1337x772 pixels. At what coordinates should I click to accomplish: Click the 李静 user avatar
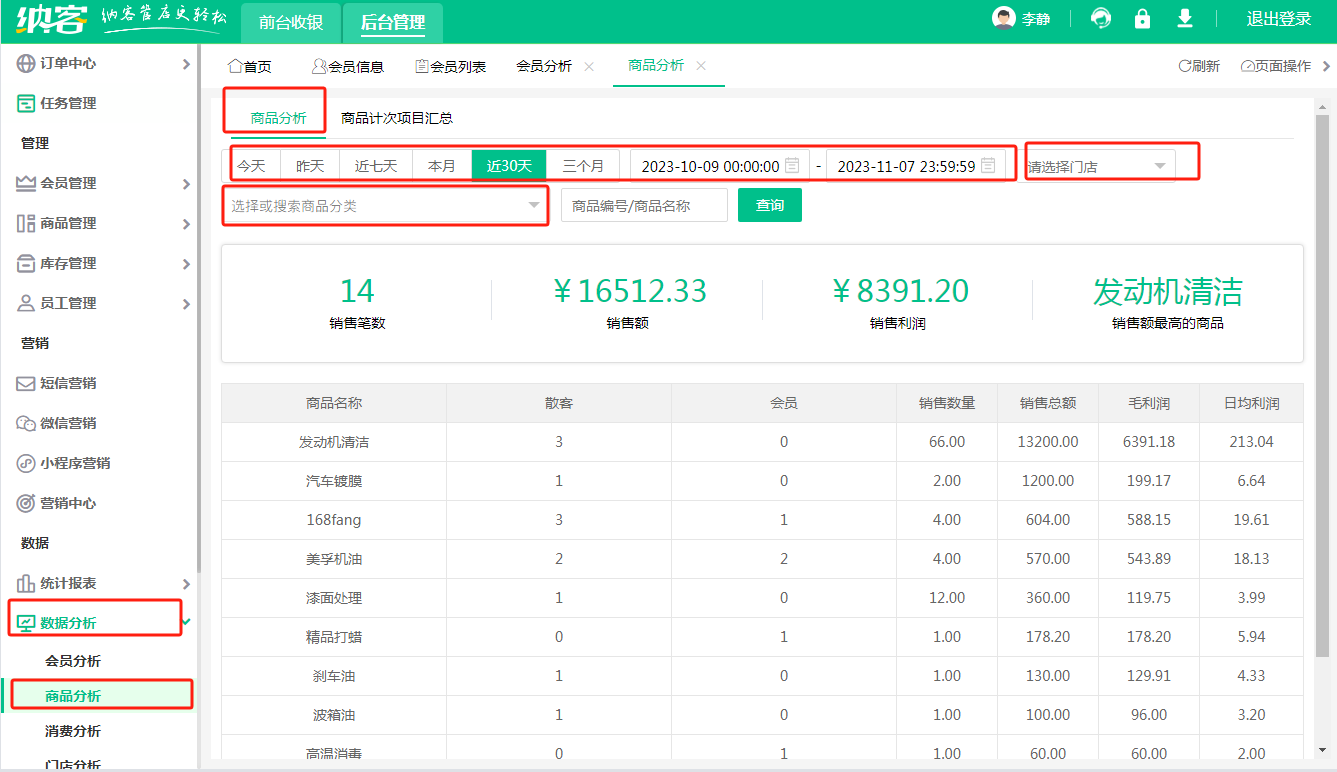pos(1003,19)
